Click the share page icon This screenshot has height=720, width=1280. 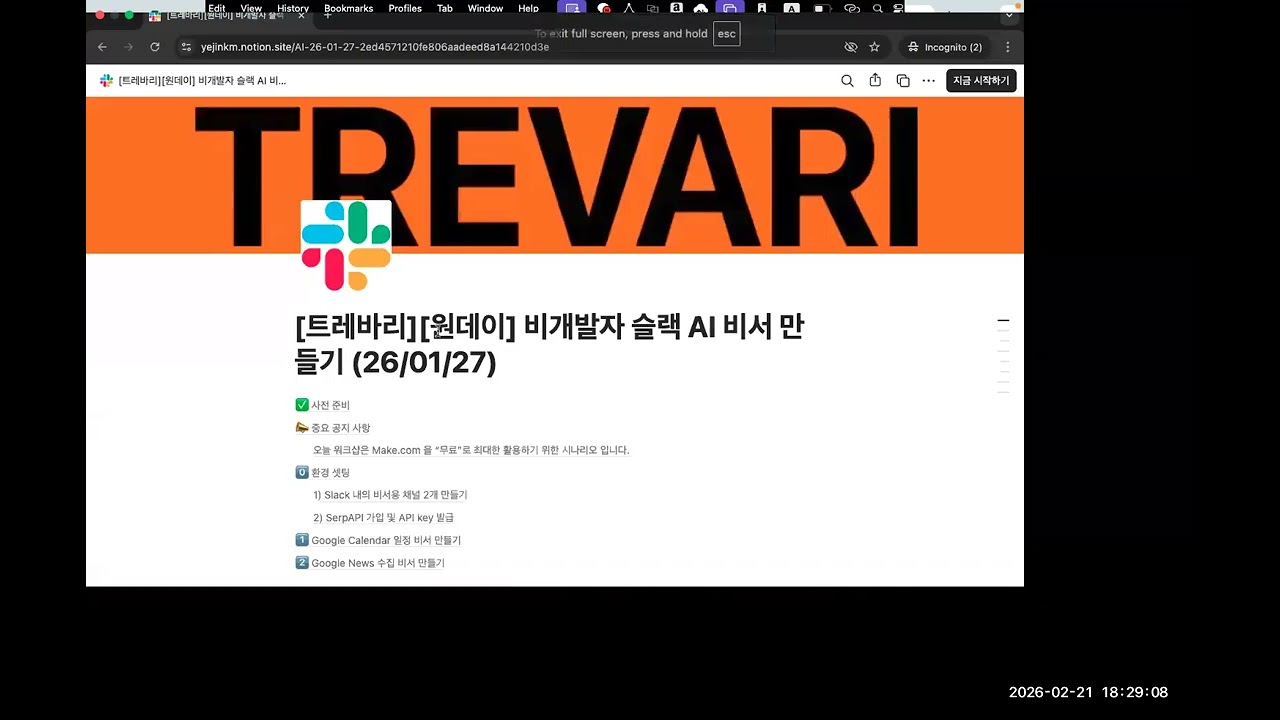(875, 81)
